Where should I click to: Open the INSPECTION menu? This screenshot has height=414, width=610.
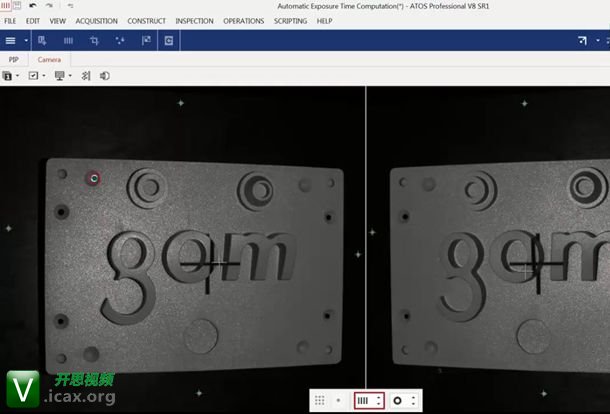coord(194,21)
